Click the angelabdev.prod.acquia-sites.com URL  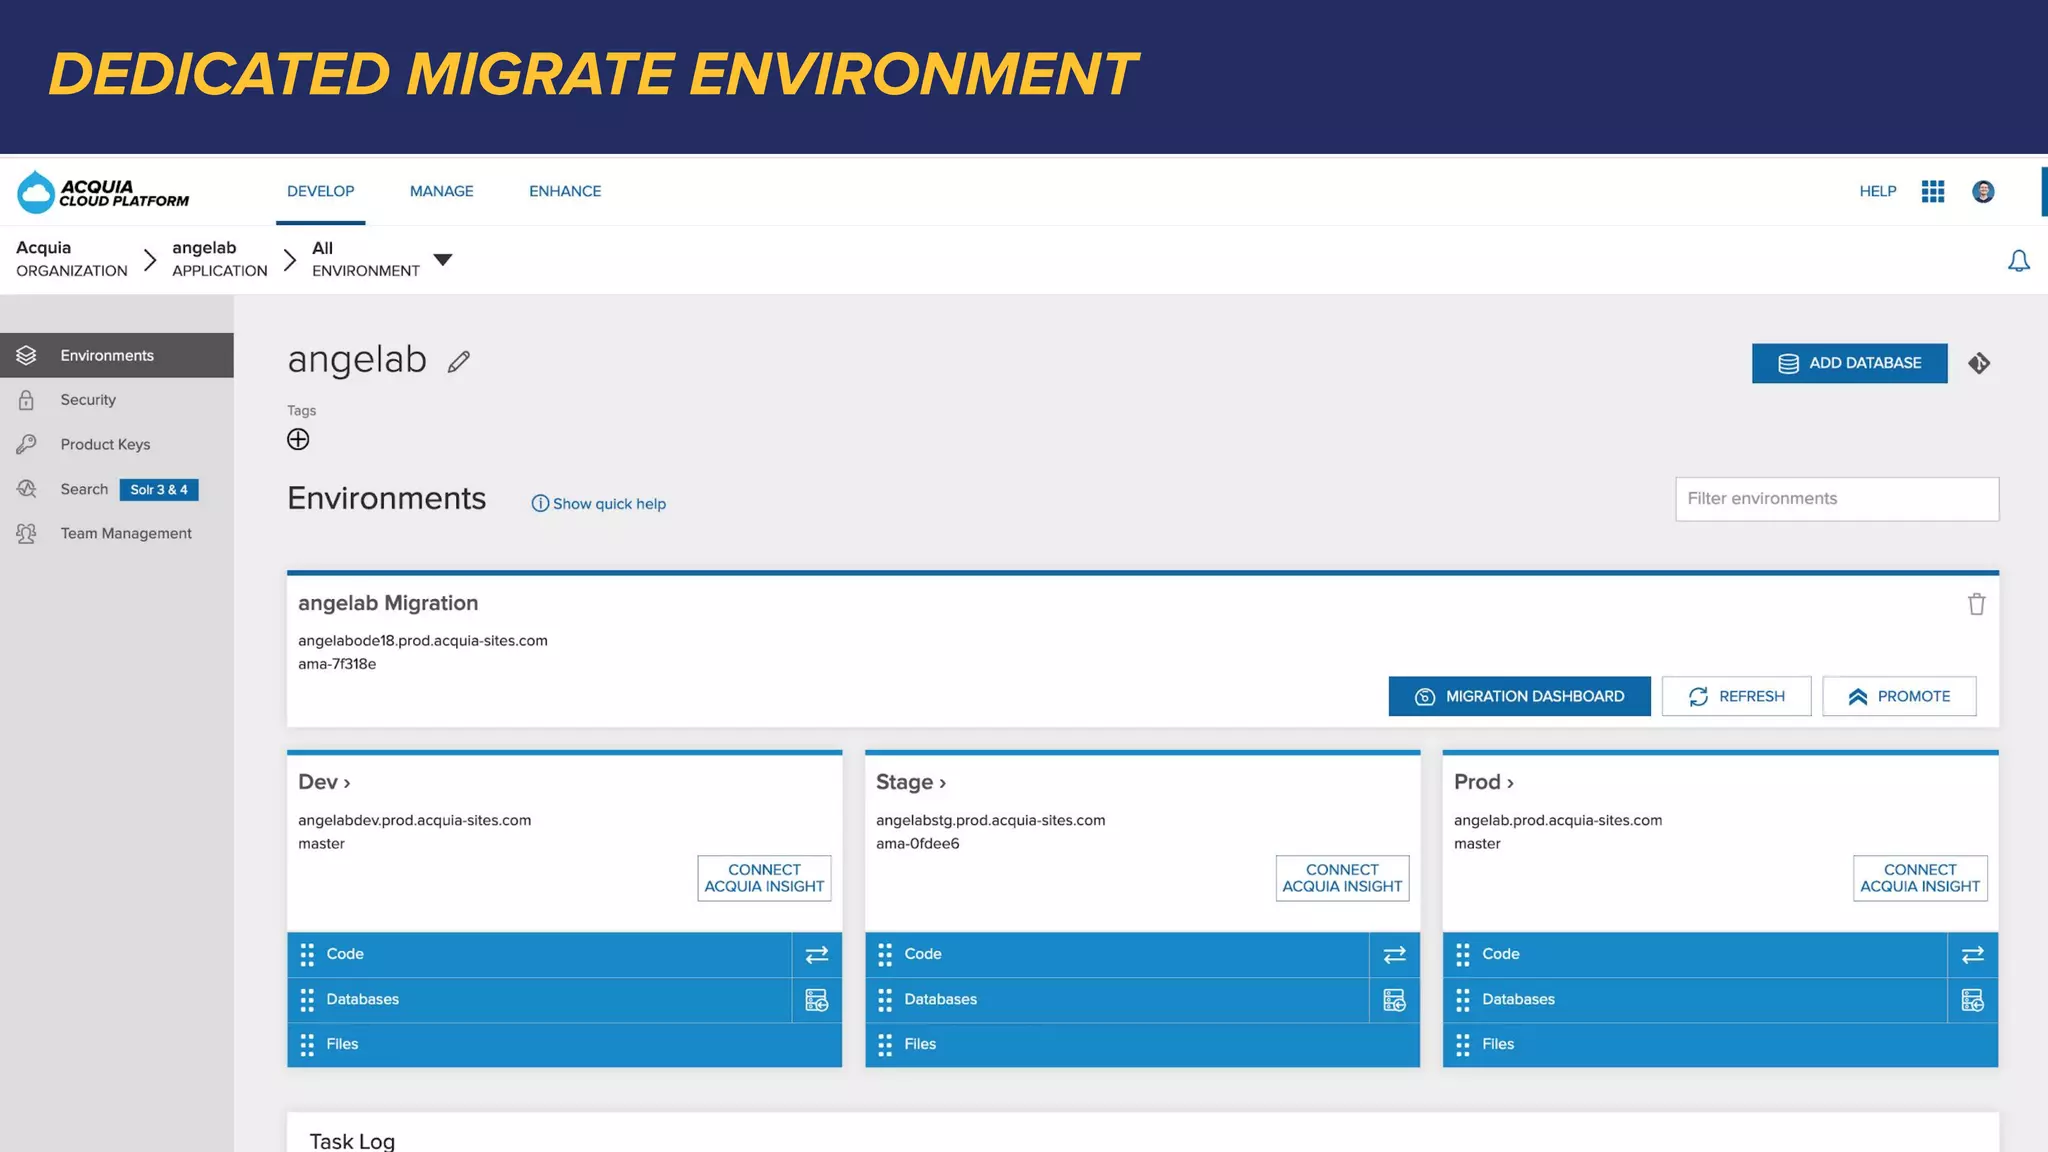click(415, 820)
